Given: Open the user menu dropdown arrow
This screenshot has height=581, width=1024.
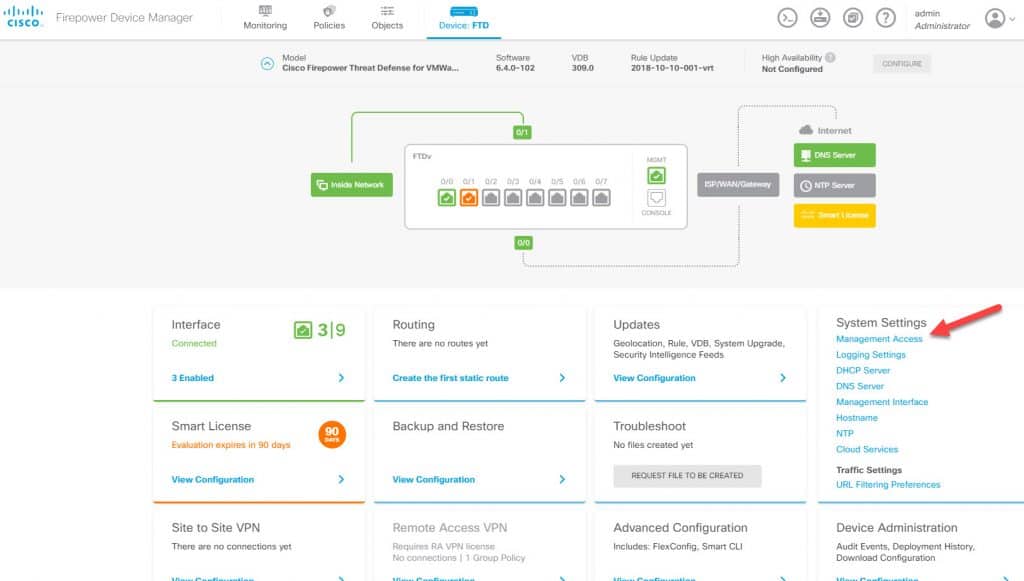Looking at the screenshot, I should (x=1012, y=19).
